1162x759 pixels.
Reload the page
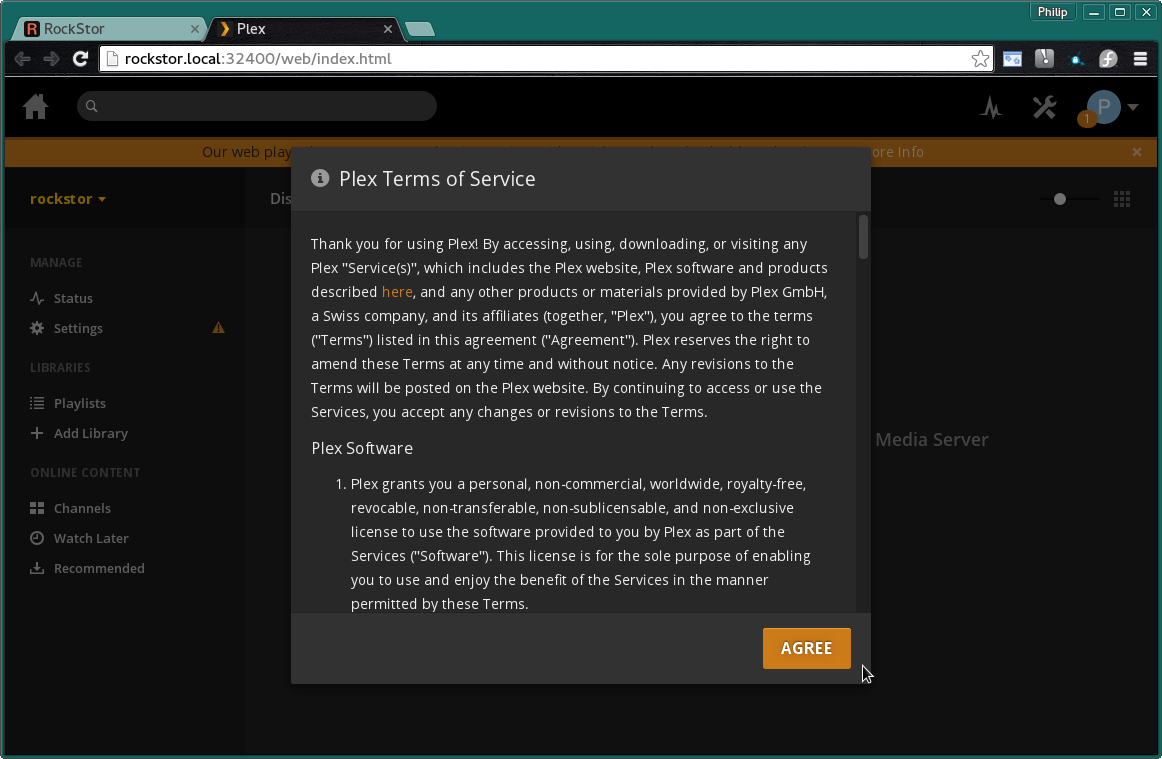(80, 59)
